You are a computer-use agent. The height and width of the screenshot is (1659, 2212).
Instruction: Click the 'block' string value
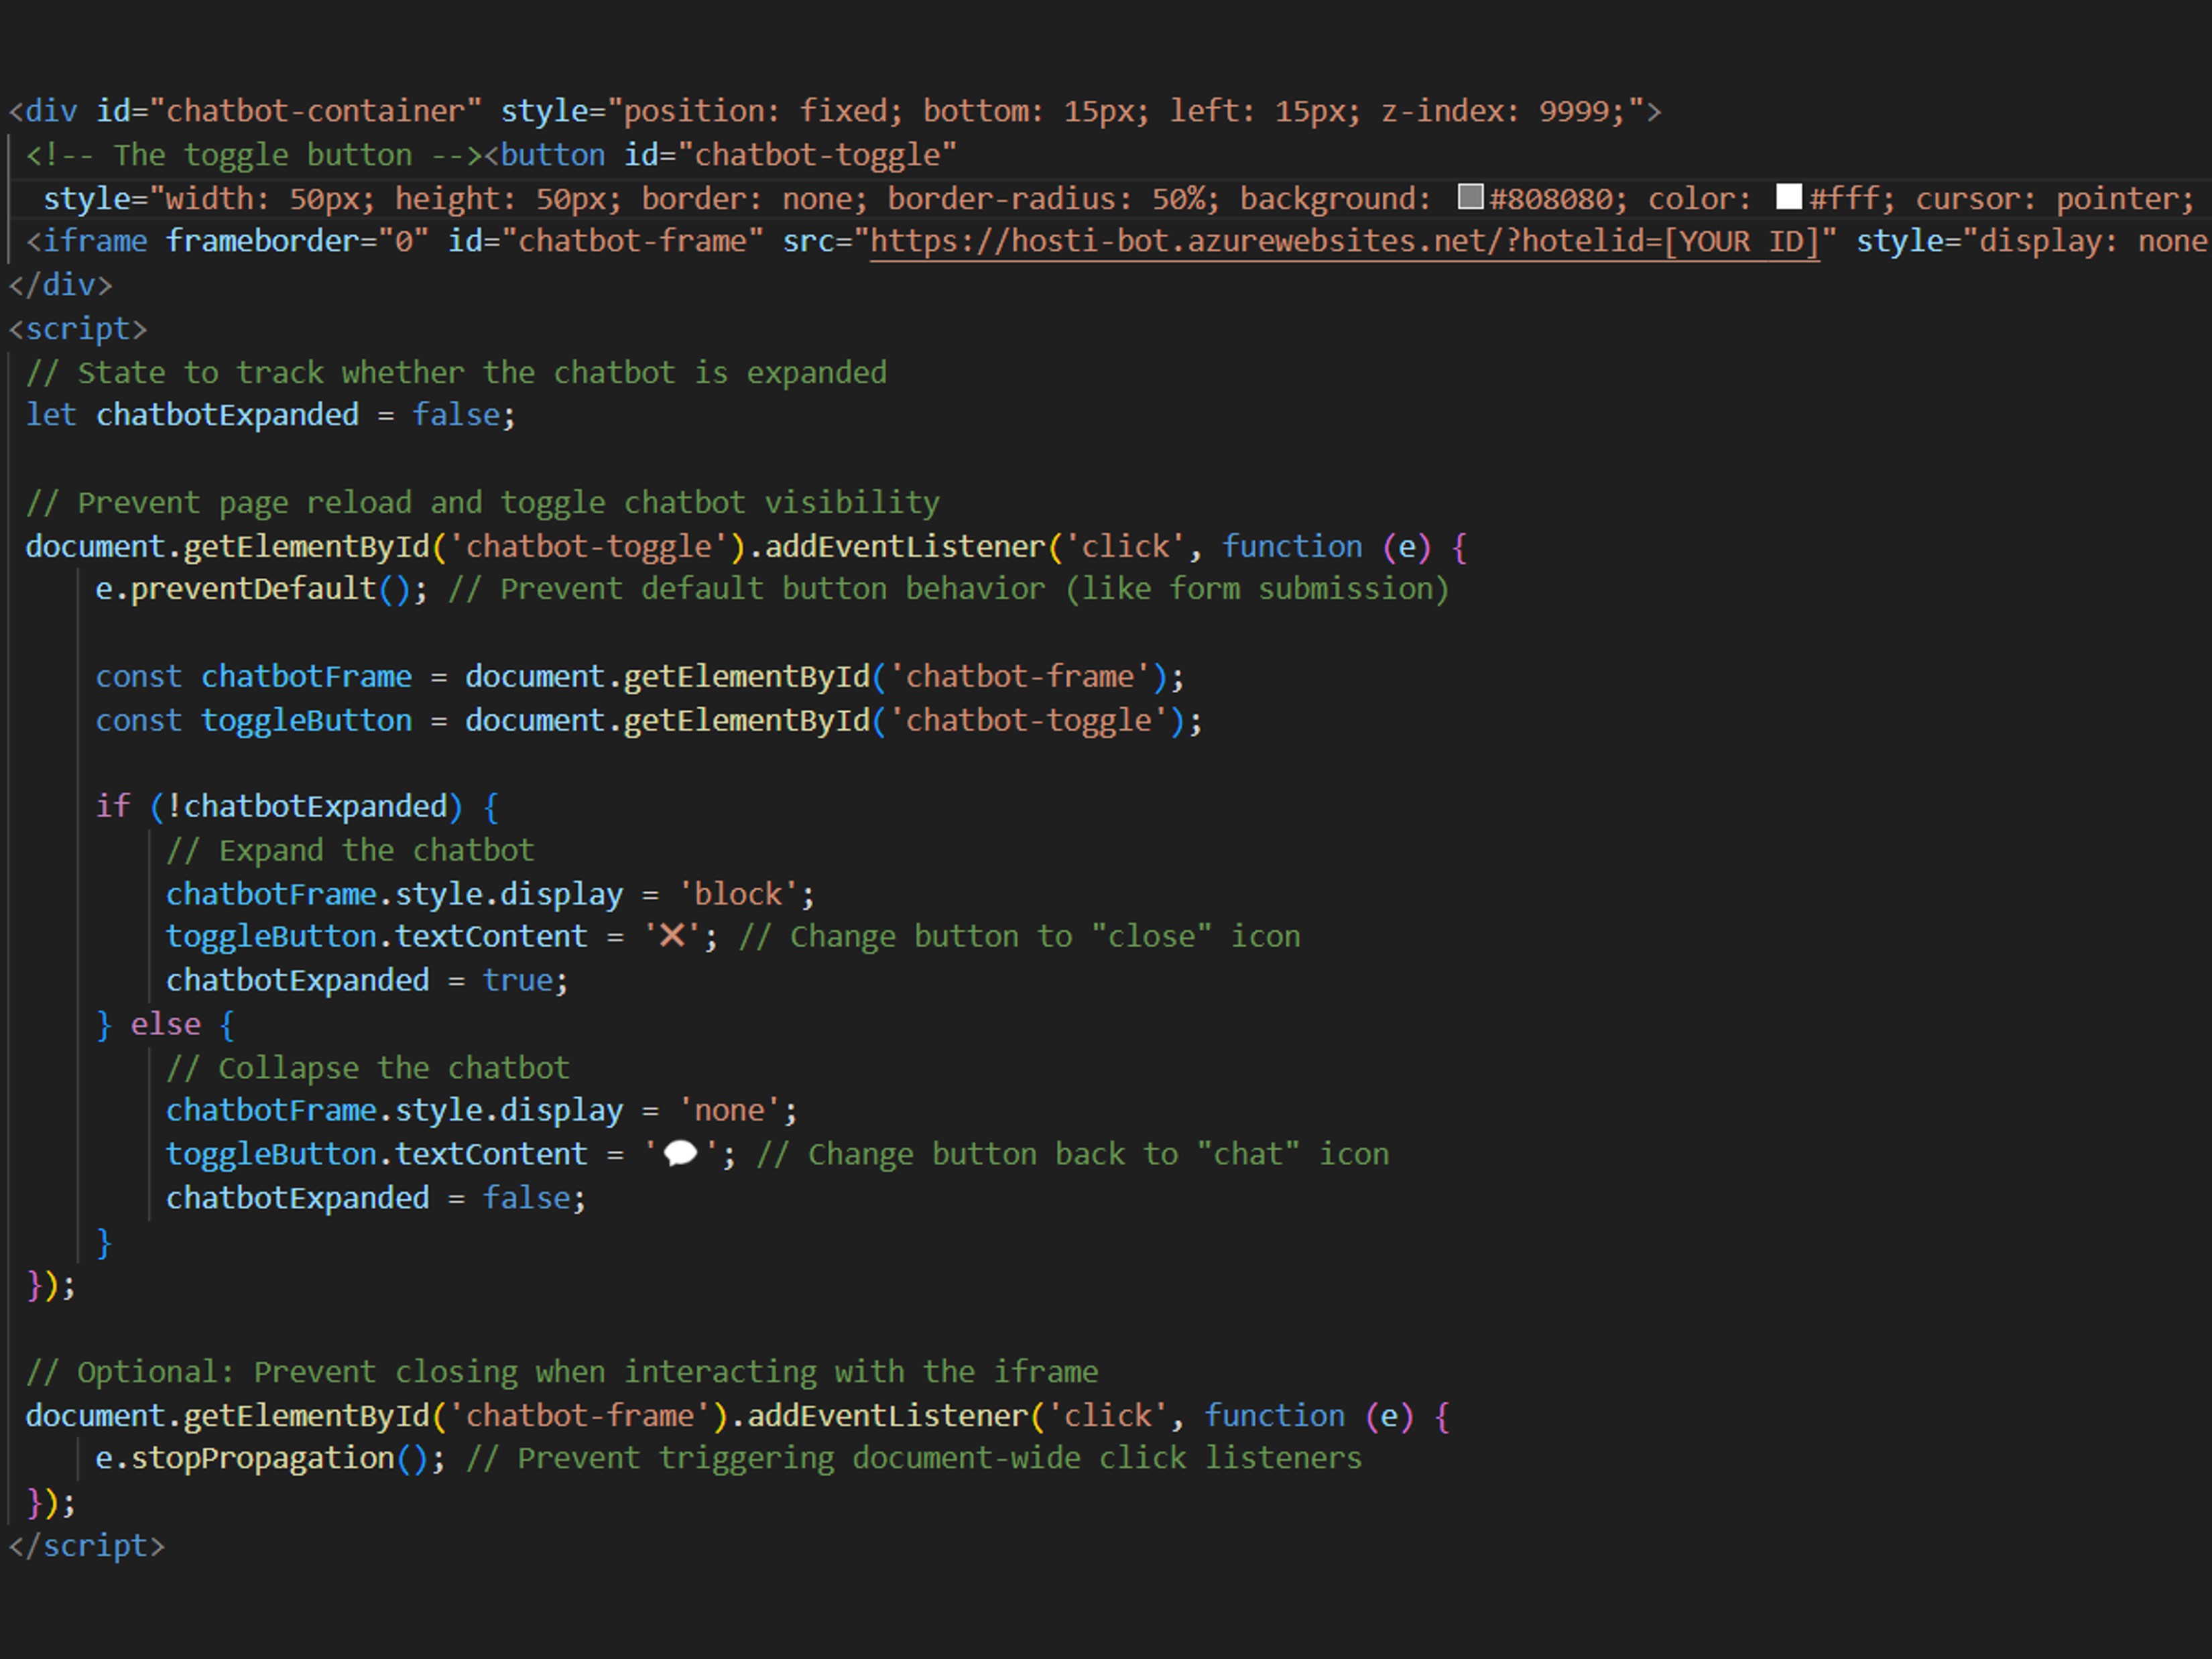click(x=738, y=894)
